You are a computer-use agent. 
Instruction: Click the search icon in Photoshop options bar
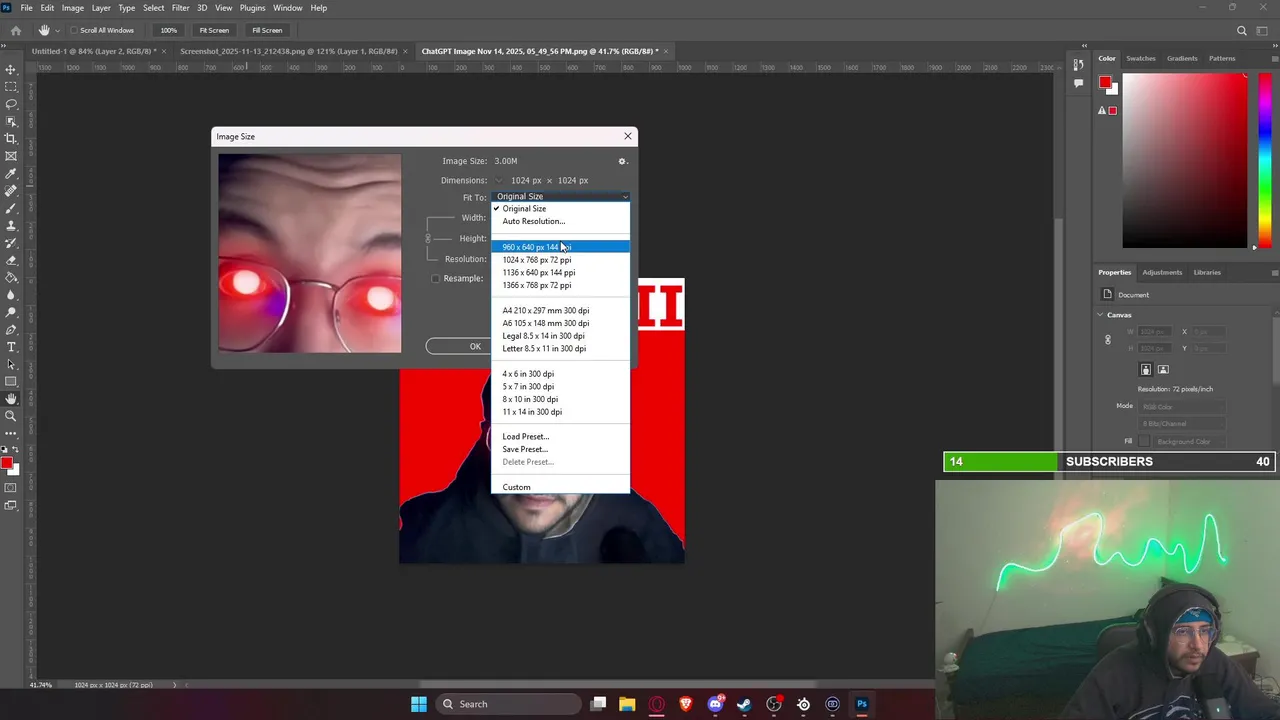1242,30
